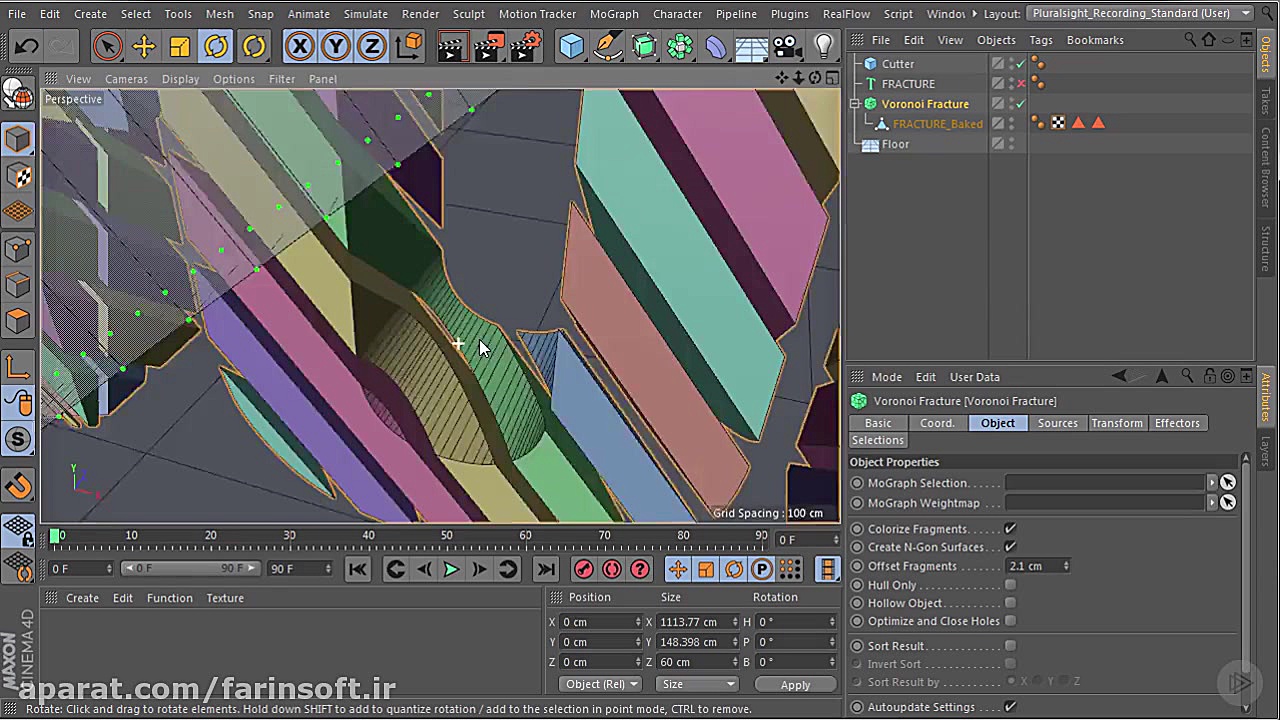Collapse the Voronoi Fracture tree item
Viewport: 1280px width, 720px height.
(855, 104)
